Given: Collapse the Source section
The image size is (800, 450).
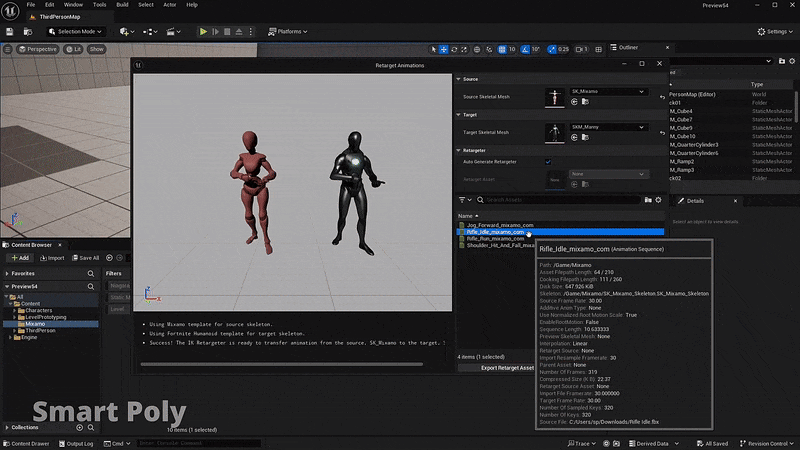Looking at the screenshot, I should click(x=459, y=79).
